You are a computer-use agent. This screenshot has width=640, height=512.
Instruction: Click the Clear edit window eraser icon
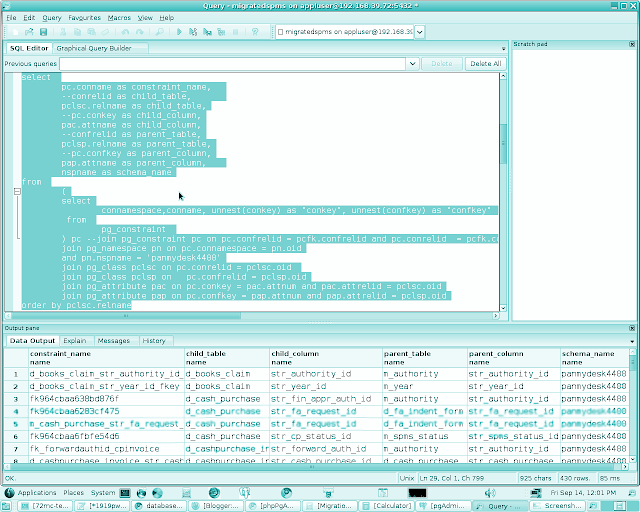coord(105,32)
